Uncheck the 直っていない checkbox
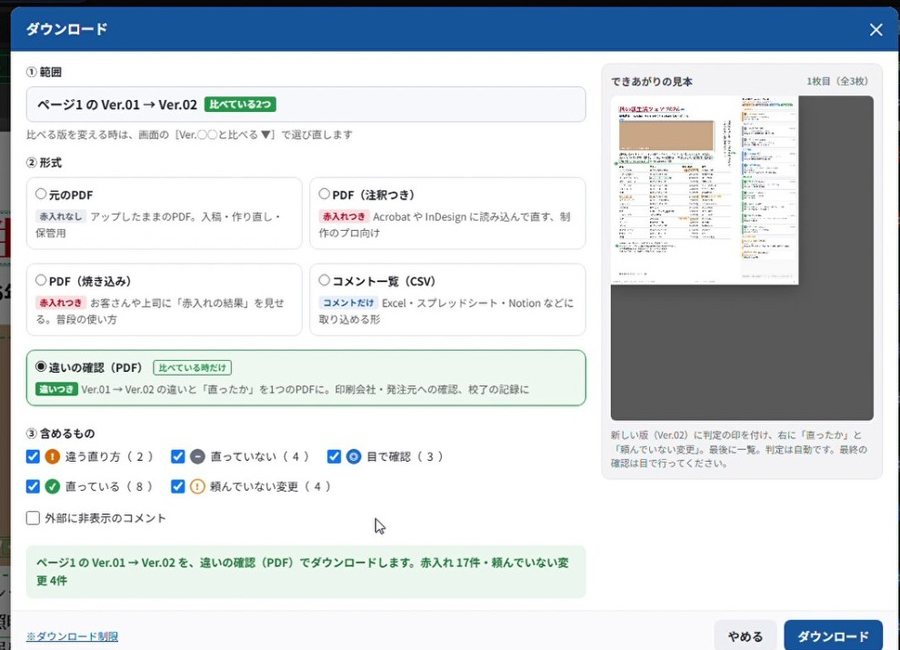The height and width of the screenshot is (650, 900). tap(178, 456)
